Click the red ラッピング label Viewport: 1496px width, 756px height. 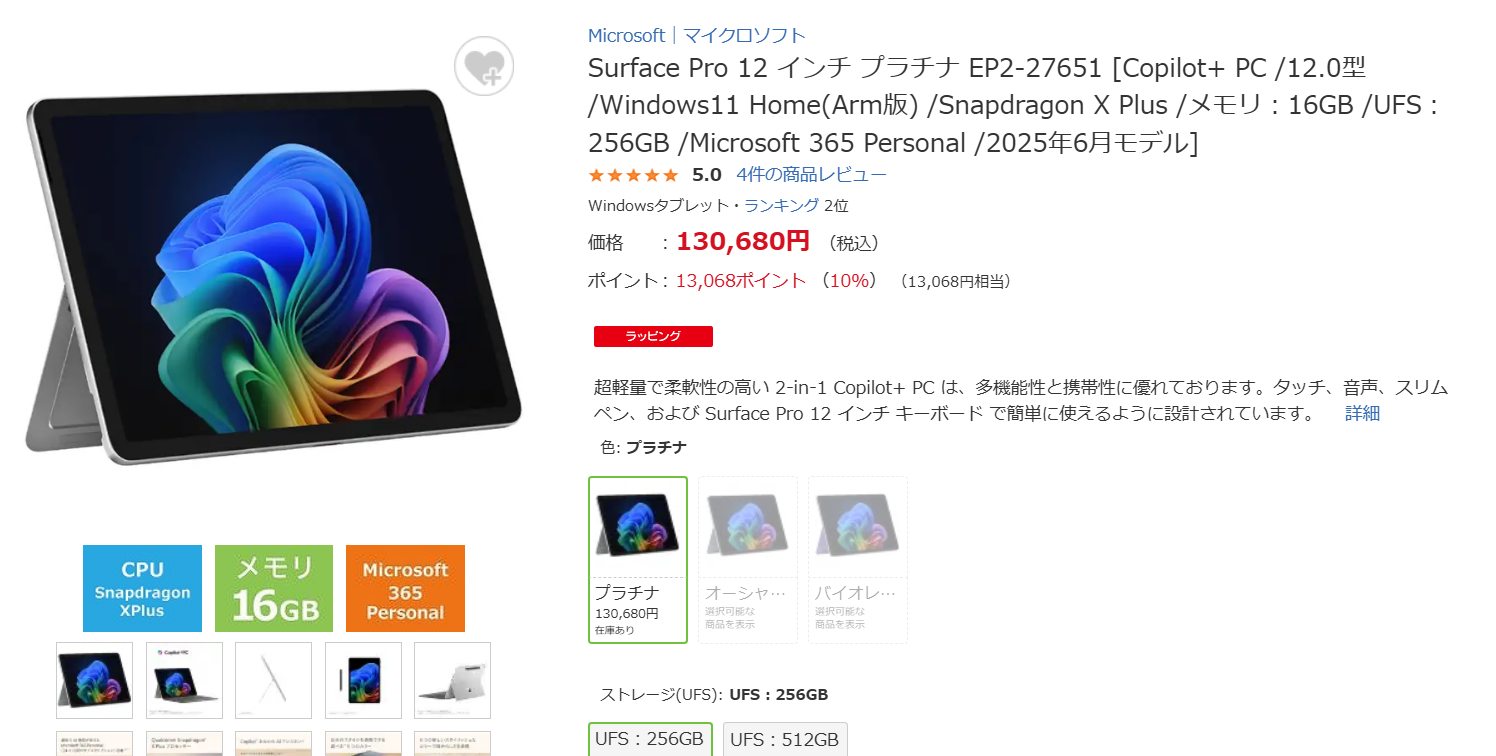pyautogui.click(x=653, y=337)
